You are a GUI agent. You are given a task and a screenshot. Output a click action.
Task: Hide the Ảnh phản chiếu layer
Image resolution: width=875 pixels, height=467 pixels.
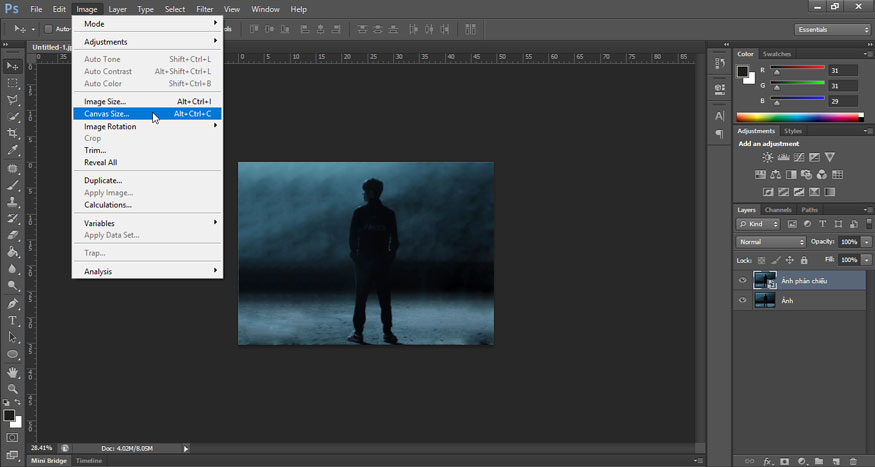(x=743, y=281)
